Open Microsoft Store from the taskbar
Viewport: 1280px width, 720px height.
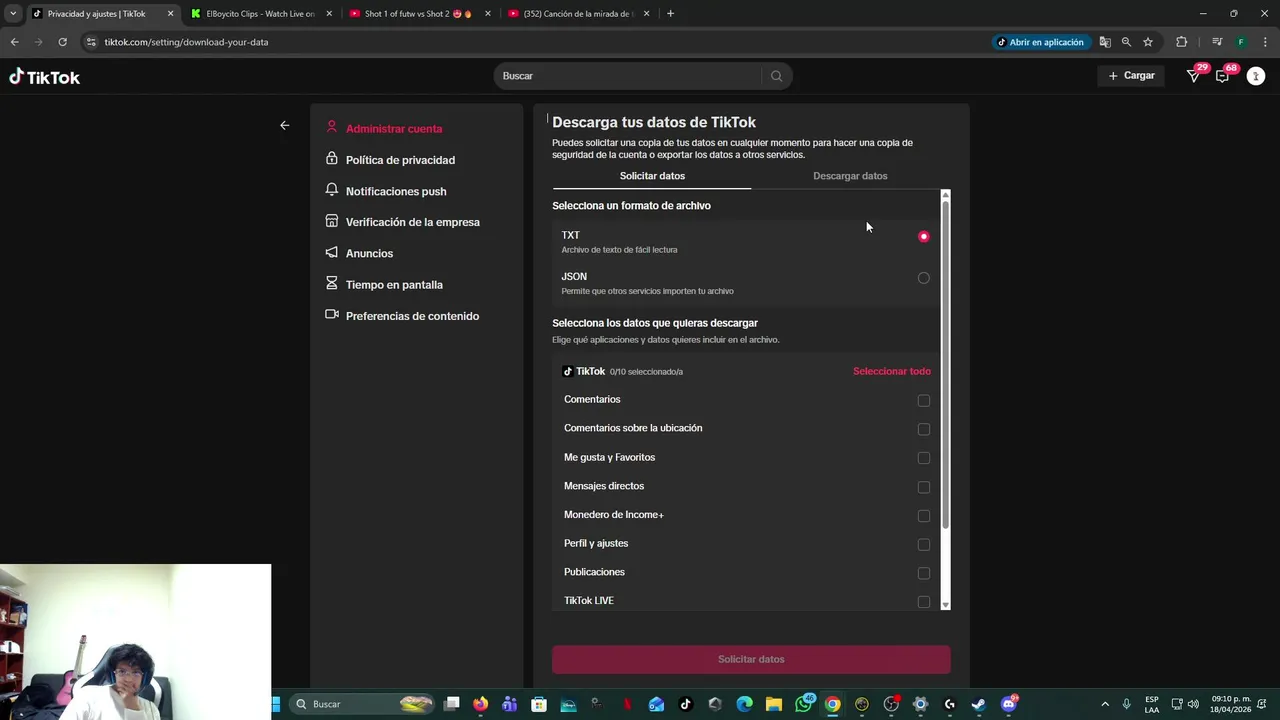539,704
